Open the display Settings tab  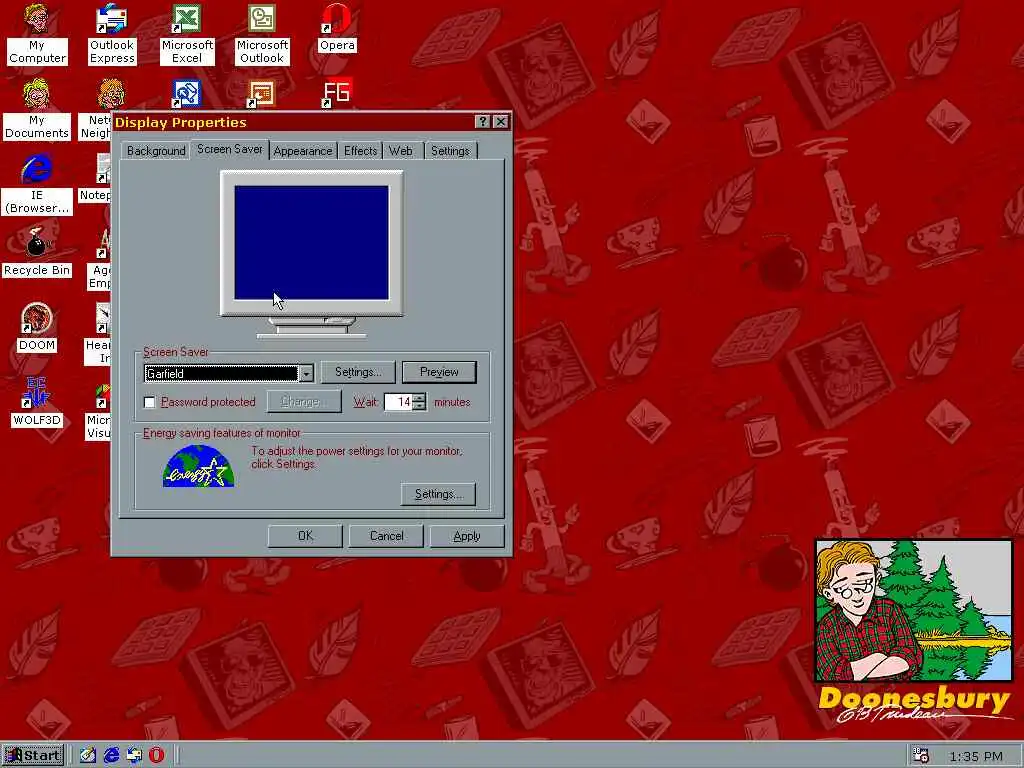pos(450,151)
